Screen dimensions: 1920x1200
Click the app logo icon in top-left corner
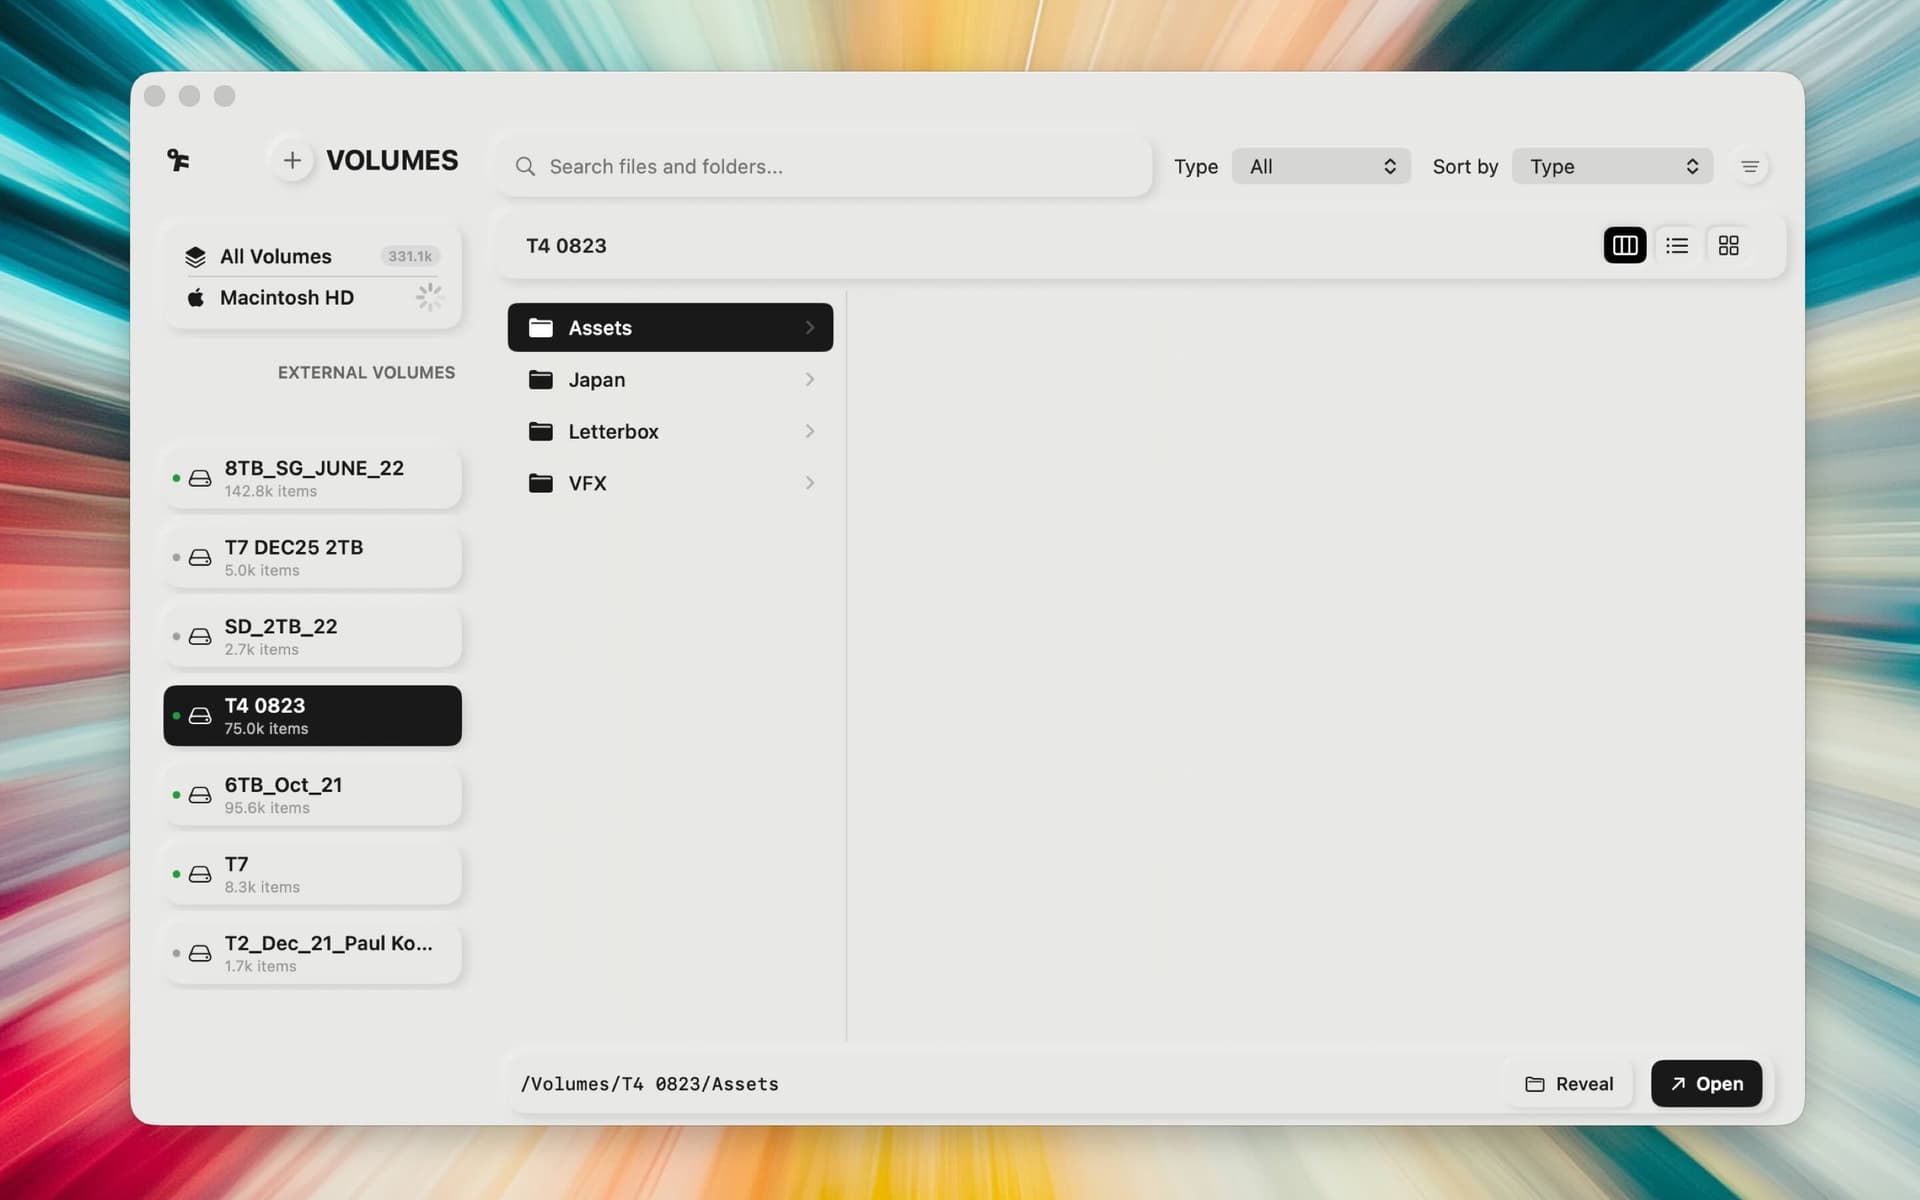[x=178, y=162]
